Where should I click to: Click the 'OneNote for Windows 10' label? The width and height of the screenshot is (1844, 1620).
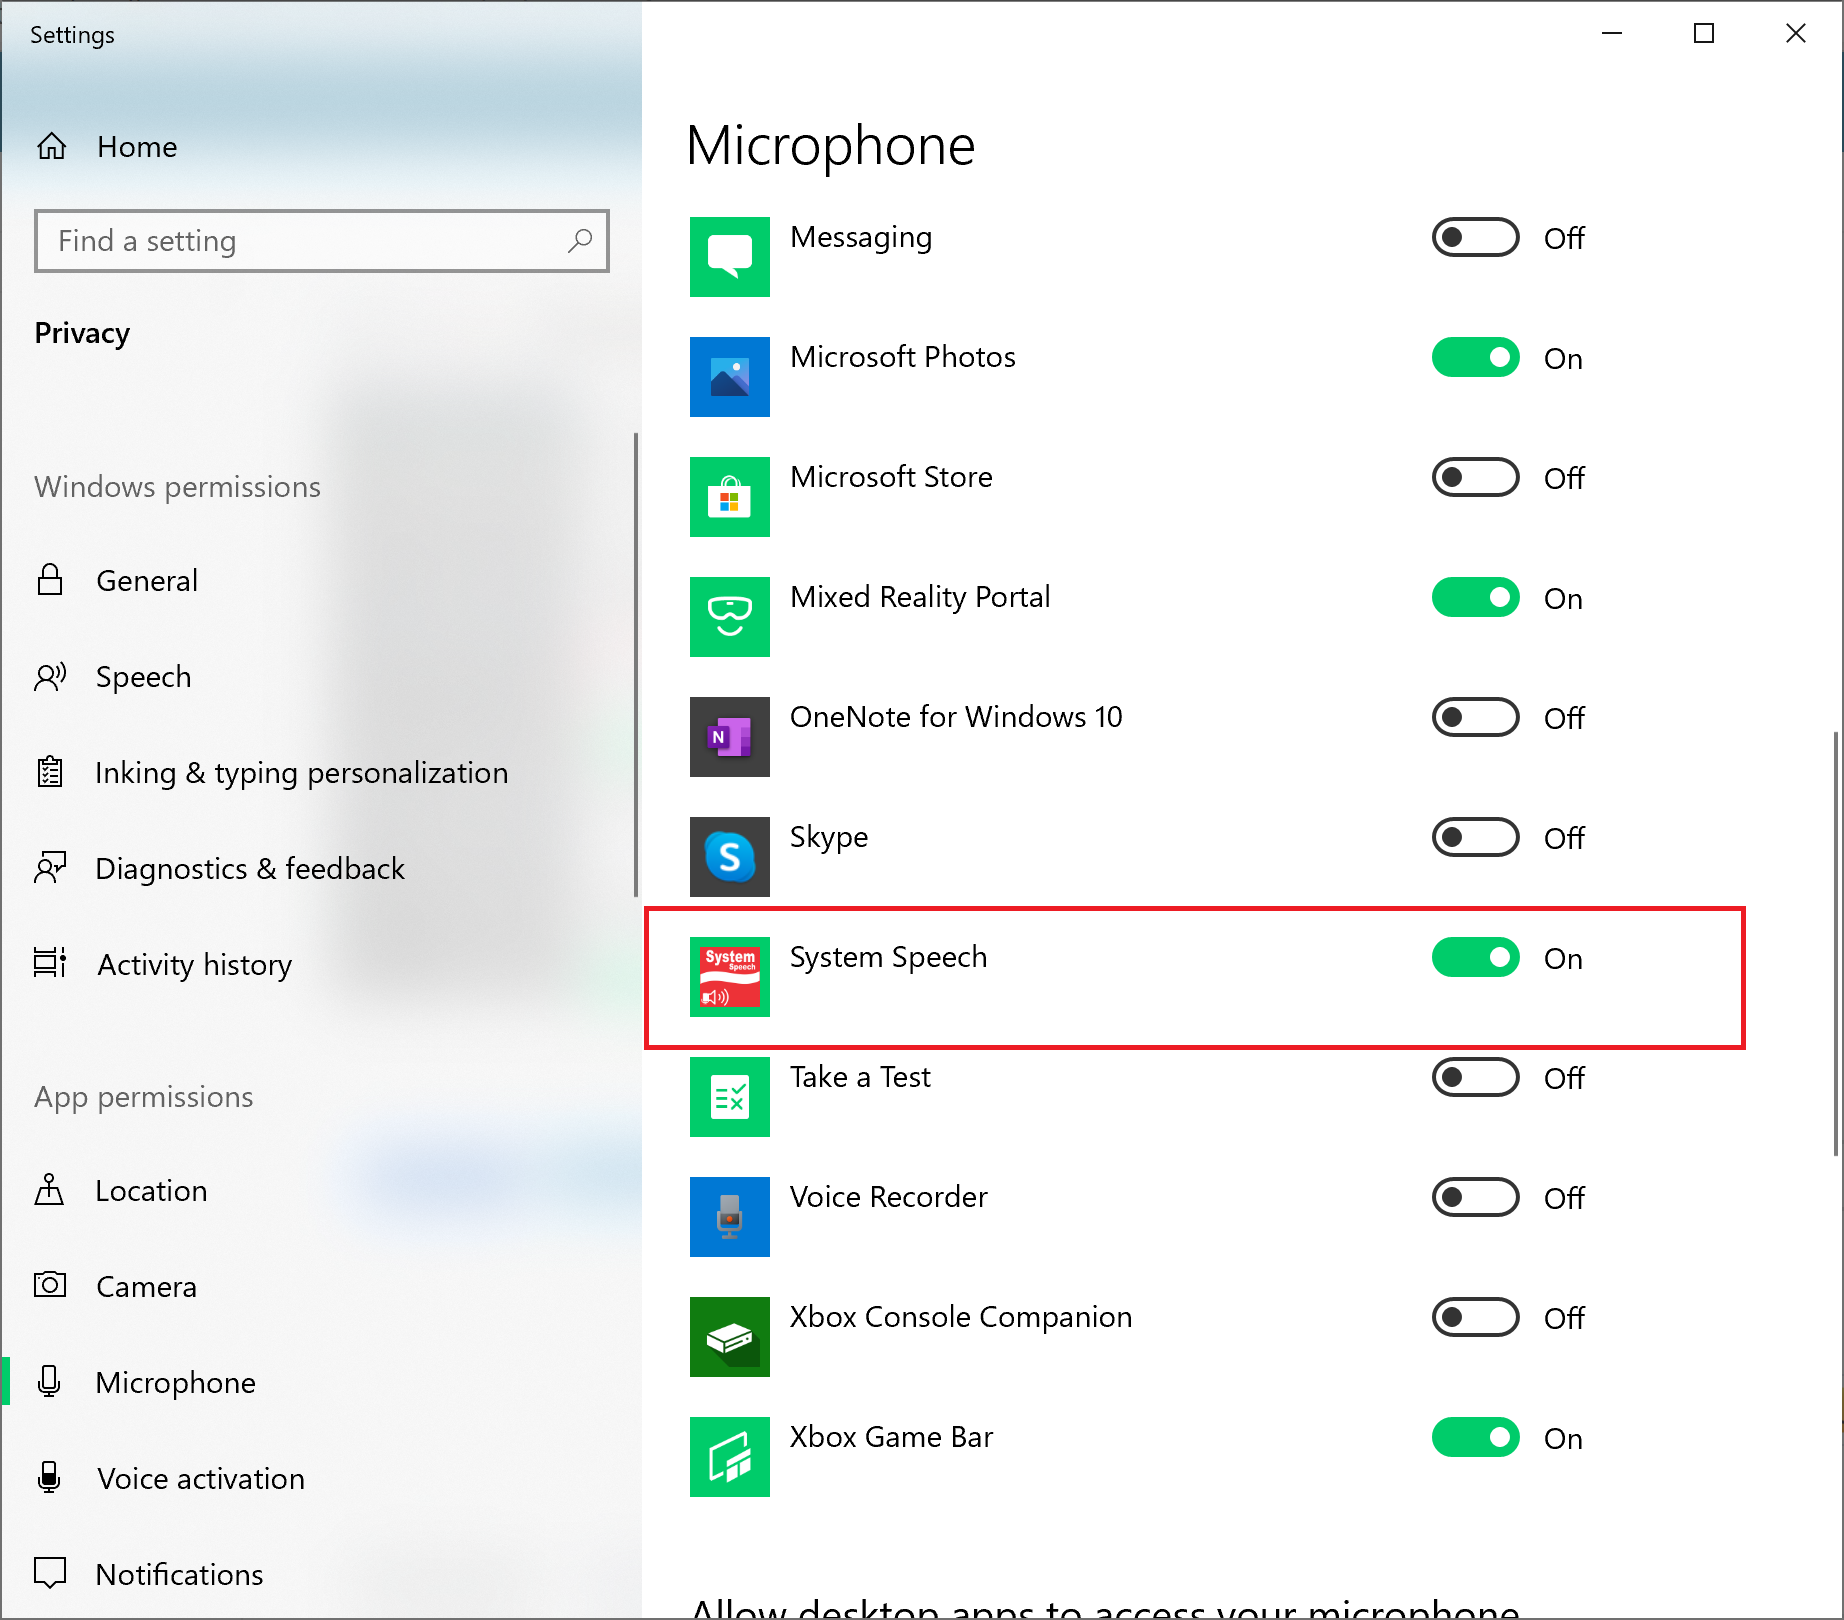(x=956, y=717)
